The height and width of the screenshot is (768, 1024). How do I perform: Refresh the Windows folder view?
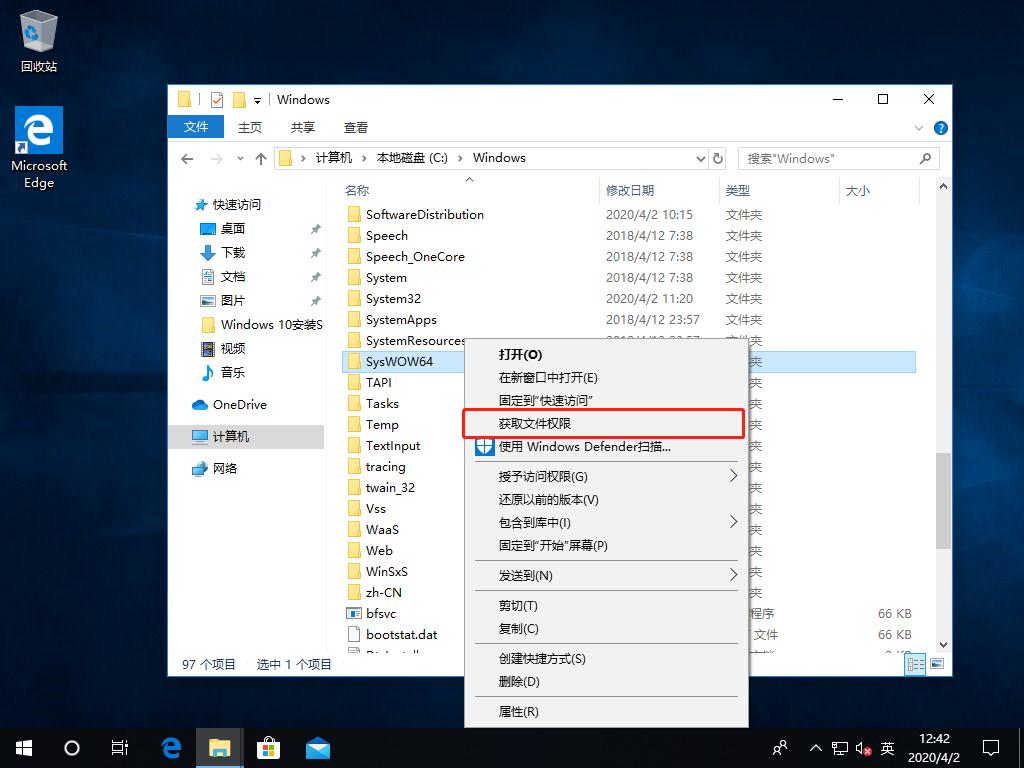pos(718,158)
